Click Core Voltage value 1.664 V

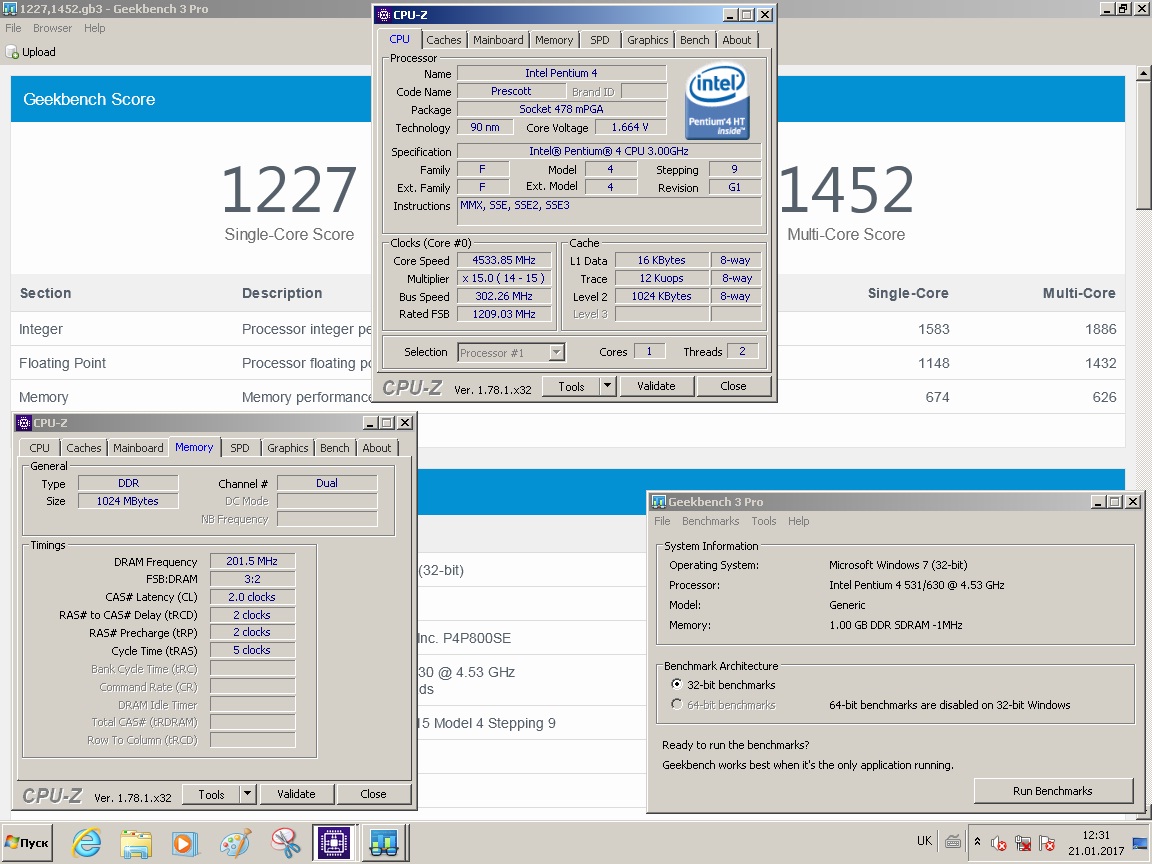630,127
